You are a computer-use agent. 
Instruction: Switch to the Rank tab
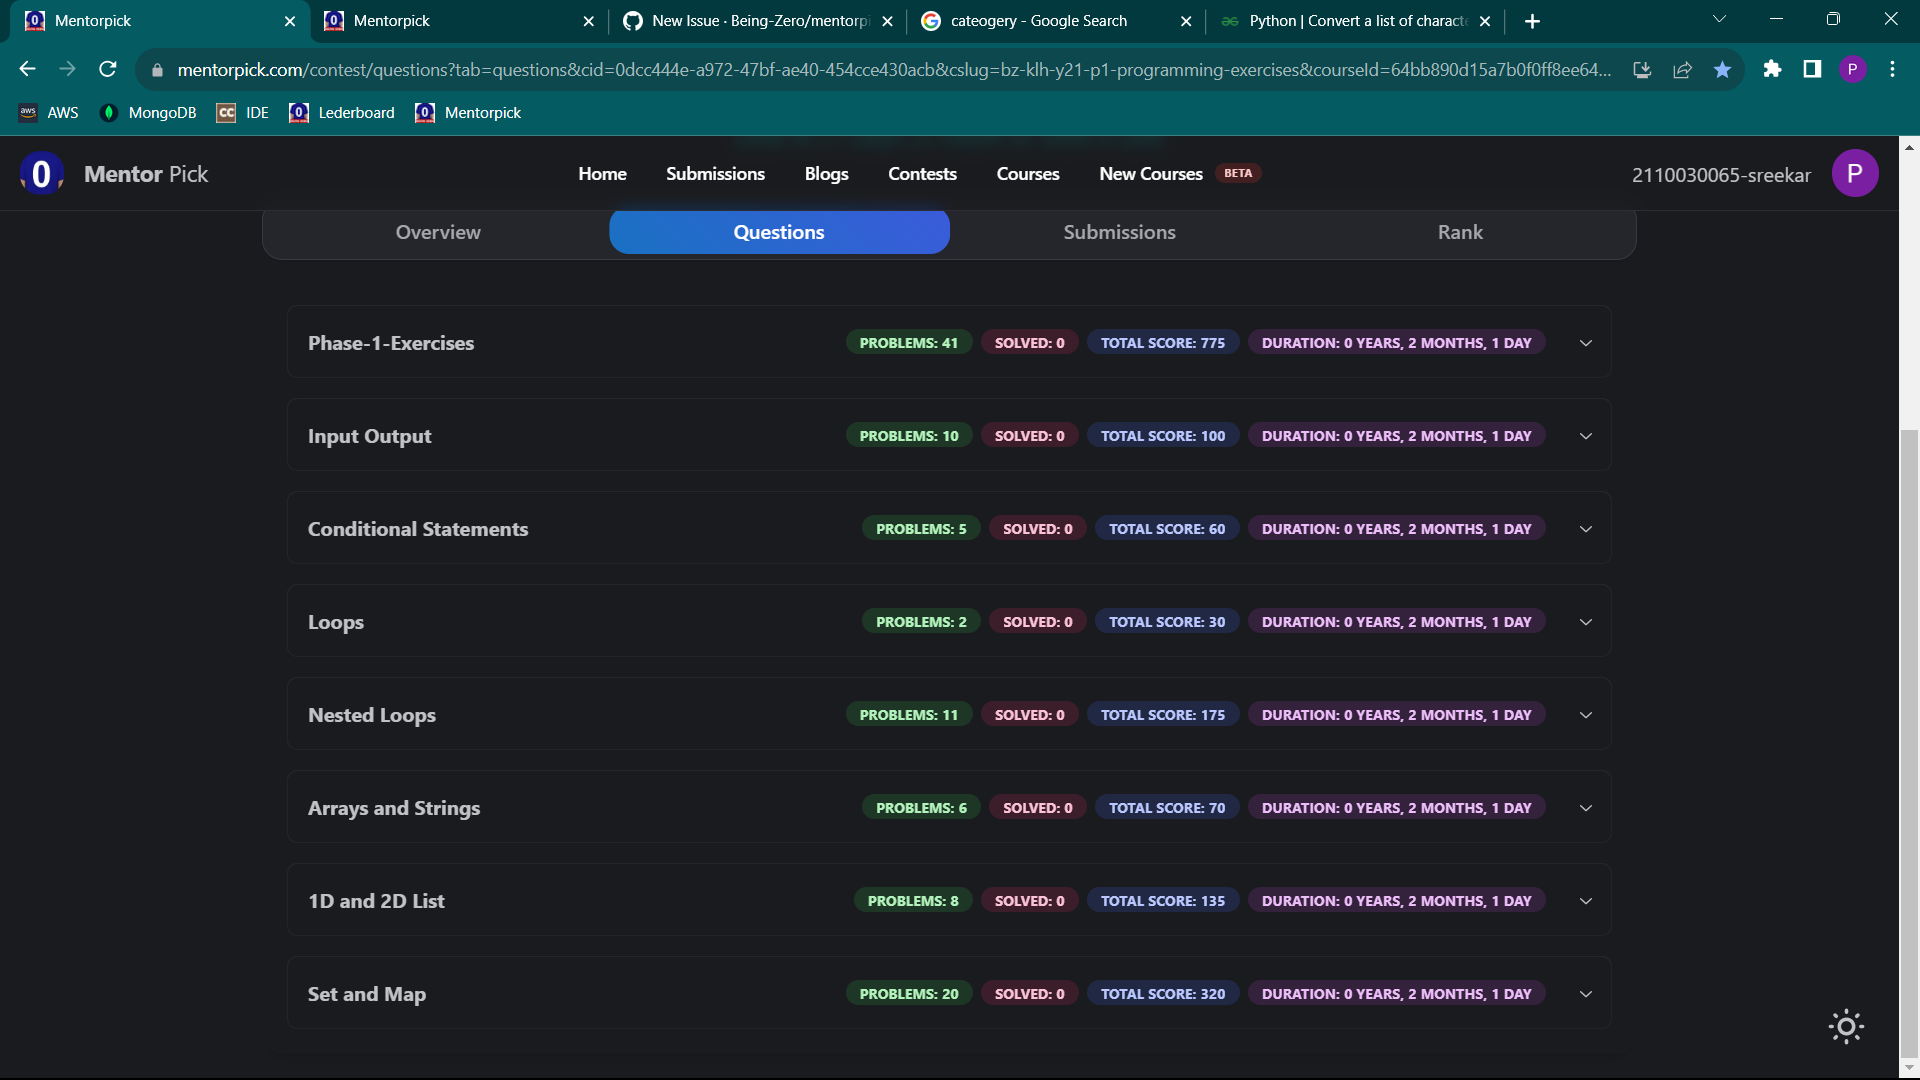click(1460, 231)
